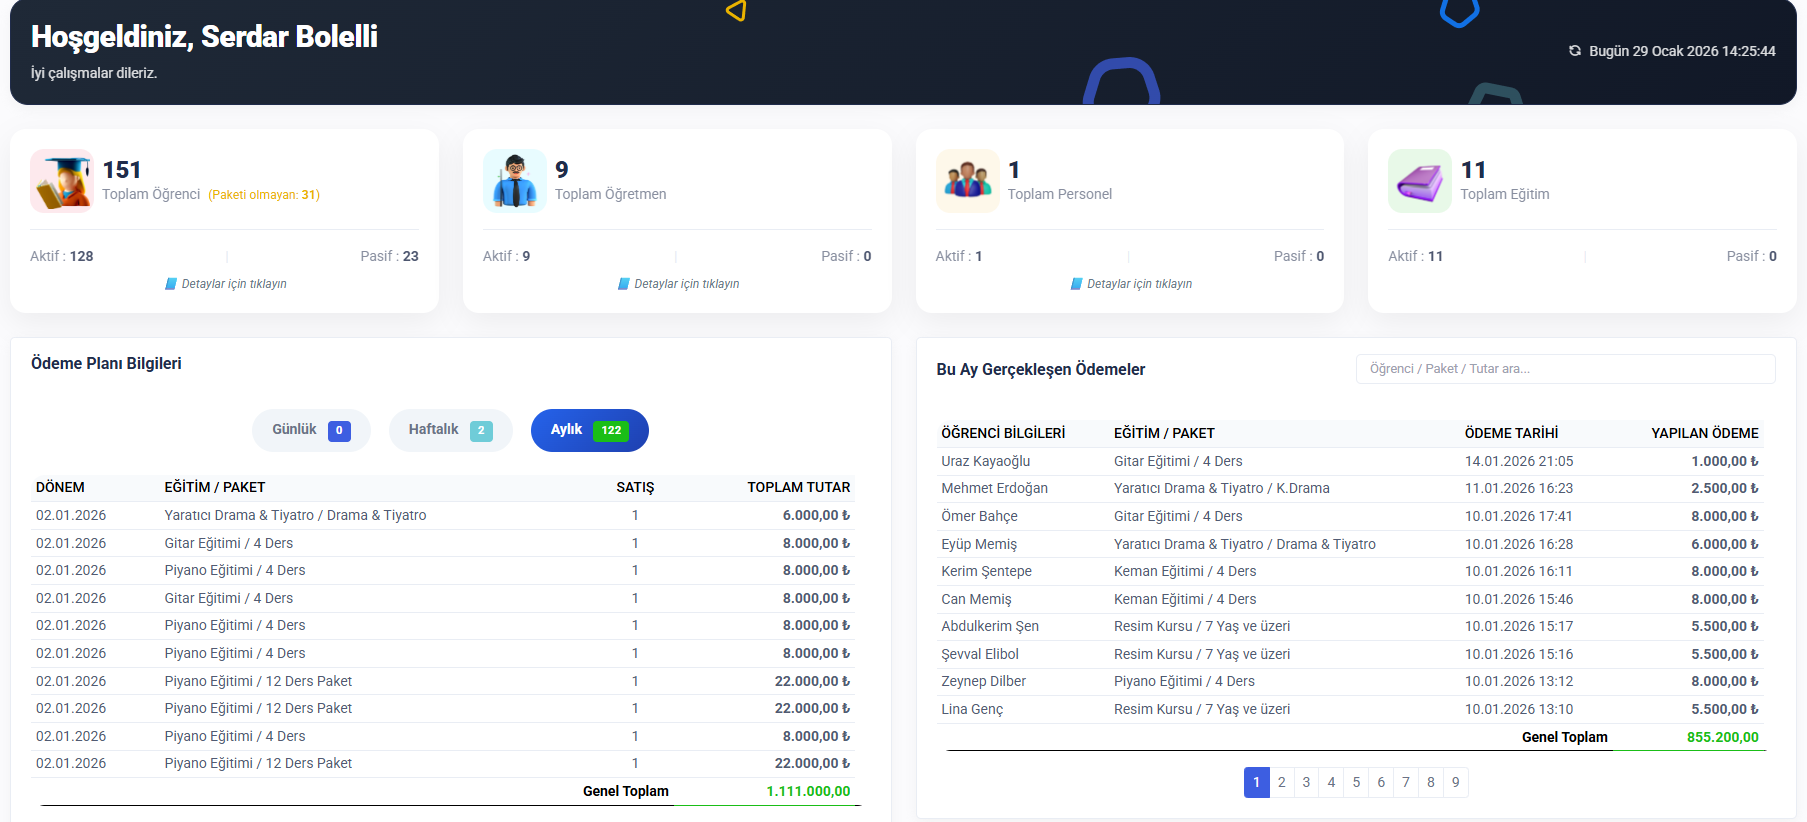Jump to page 9 of payments
This screenshot has height=822, width=1807.
pyautogui.click(x=1455, y=782)
